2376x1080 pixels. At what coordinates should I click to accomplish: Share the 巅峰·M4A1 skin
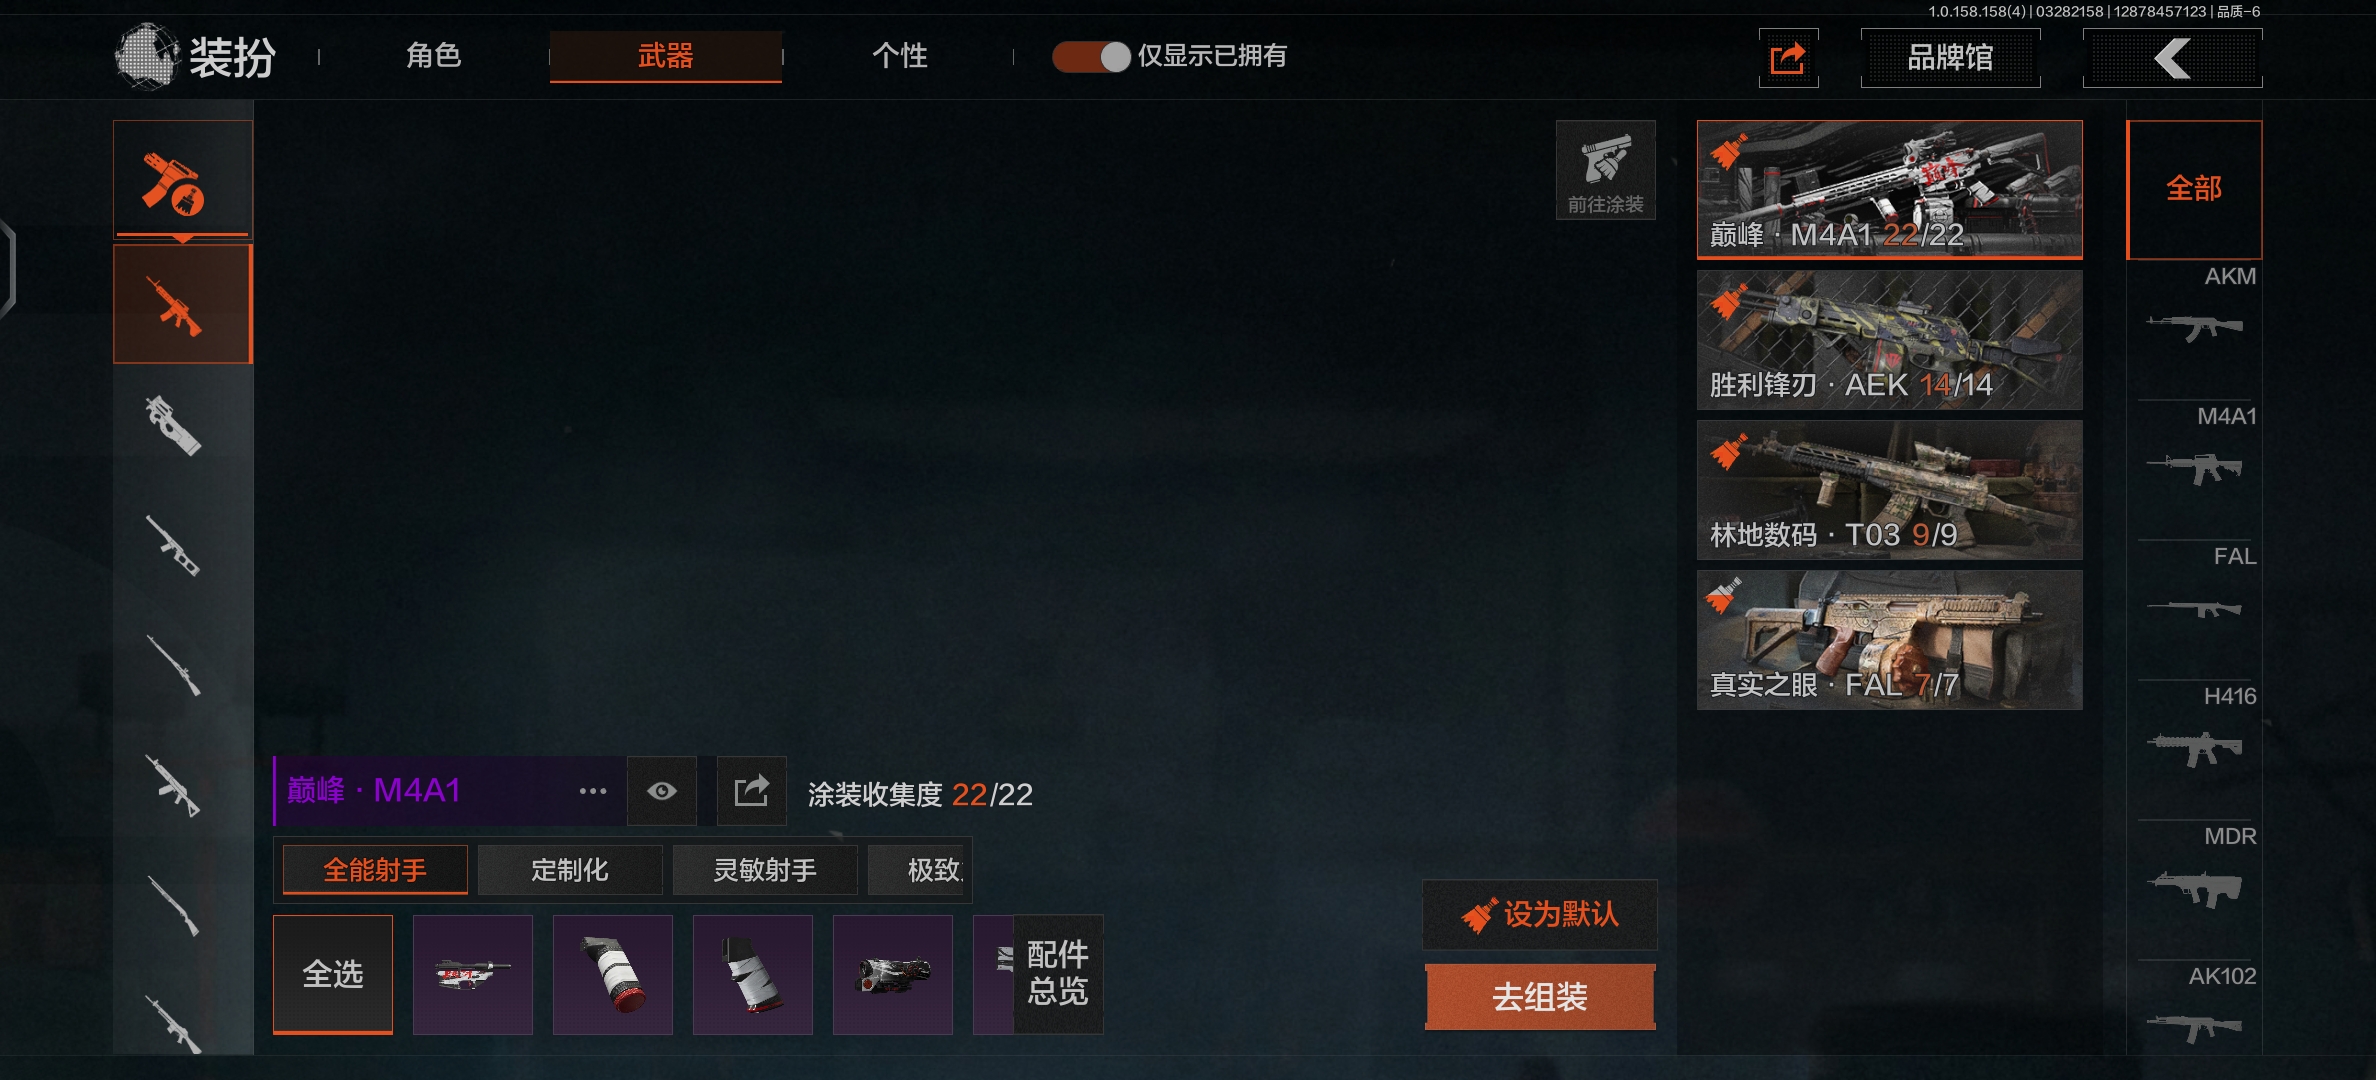pyautogui.click(x=751, y=791)
